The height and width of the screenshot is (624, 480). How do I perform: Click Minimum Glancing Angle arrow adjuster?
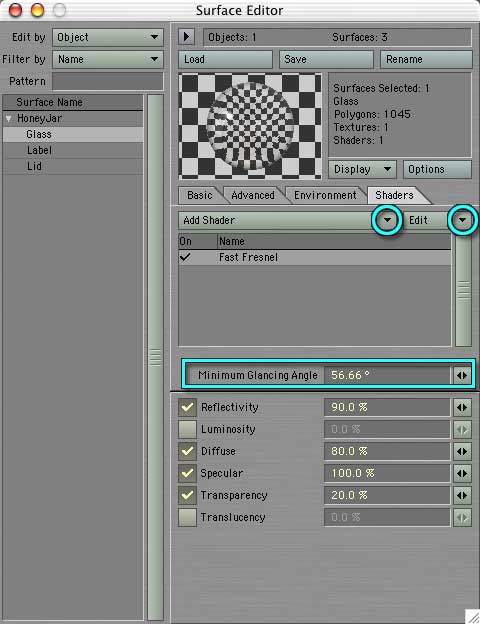pos(462,375)
